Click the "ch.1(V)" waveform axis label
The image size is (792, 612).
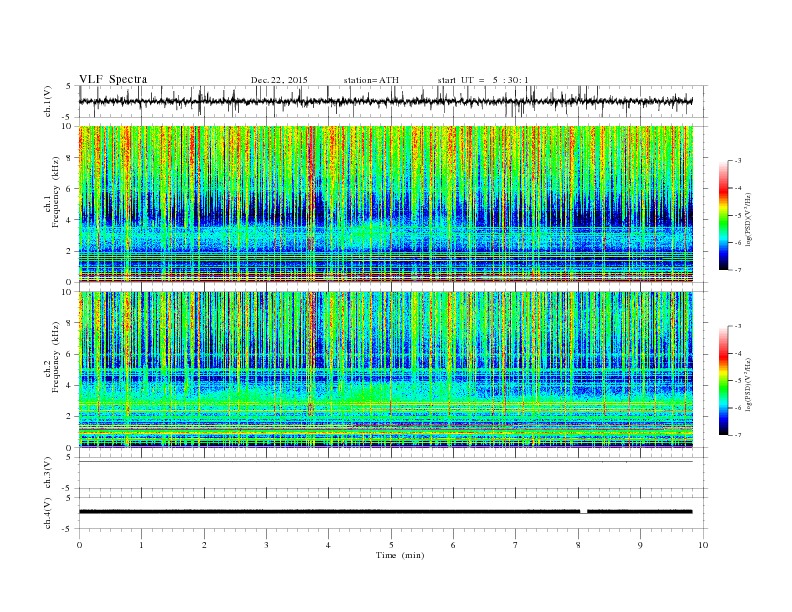pyautogui.click(x=48, y=101)
